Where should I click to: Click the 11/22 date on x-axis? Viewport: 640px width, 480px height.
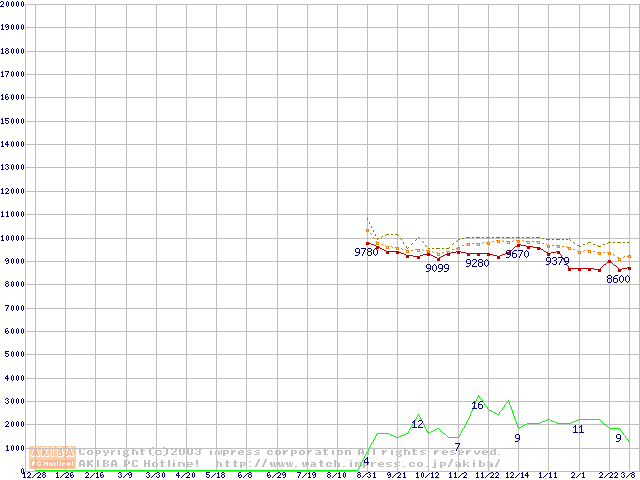(487, 475)
